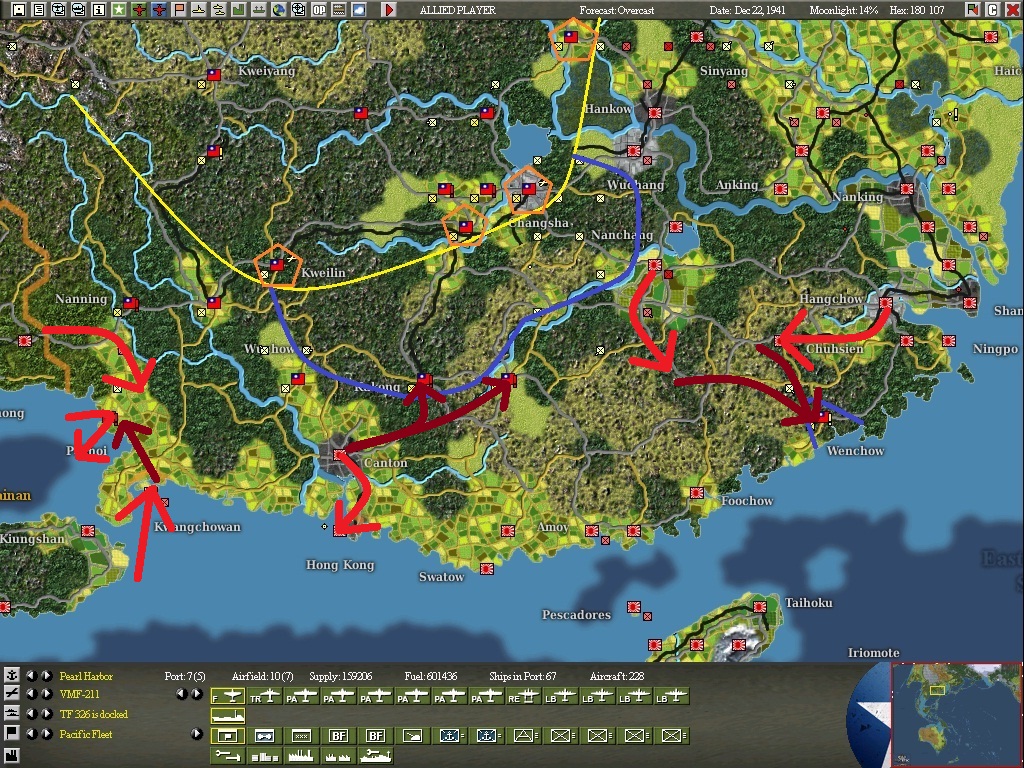Screen dimensions: 1024x768
Task: Select the headquarters flag unit icon
Action: point(228,736)
